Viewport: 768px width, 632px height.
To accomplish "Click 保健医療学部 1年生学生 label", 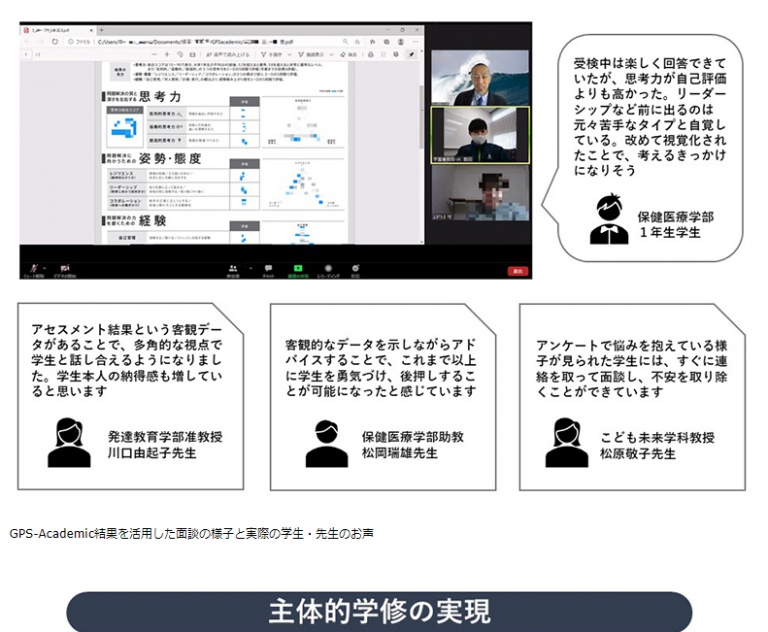I will [x=675, y=224].
